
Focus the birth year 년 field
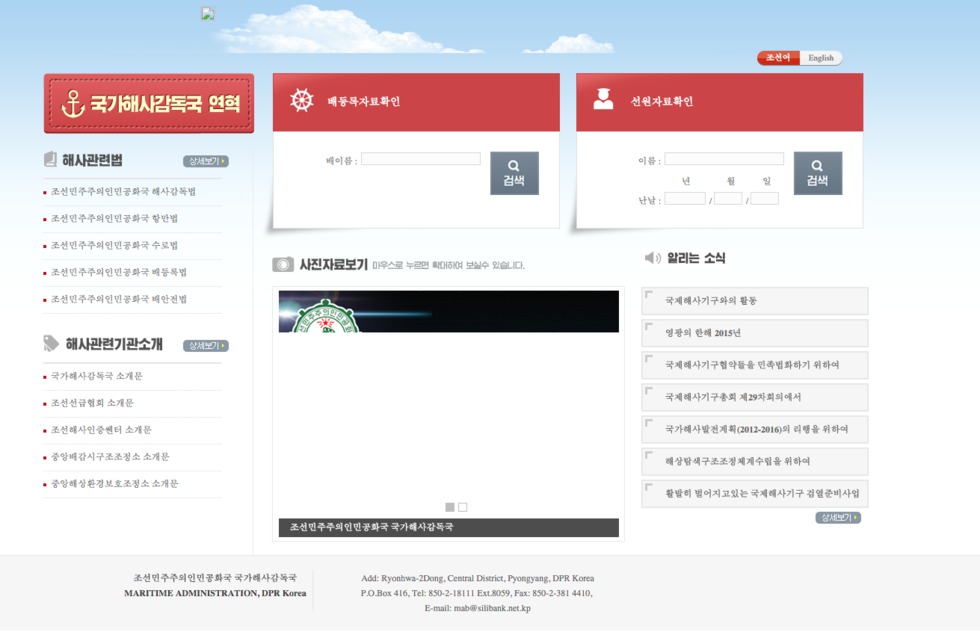pos(685,199)
